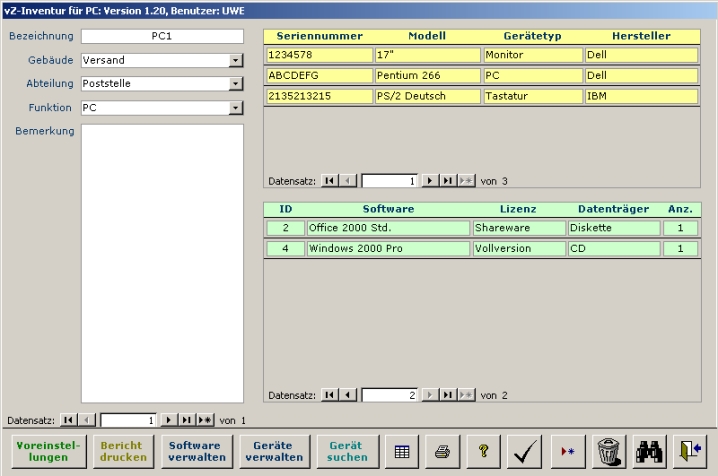Search using the binoculars icon
The width and height of the screenshot is (718, 476).
pyautogui.click(x=649, y=452)
